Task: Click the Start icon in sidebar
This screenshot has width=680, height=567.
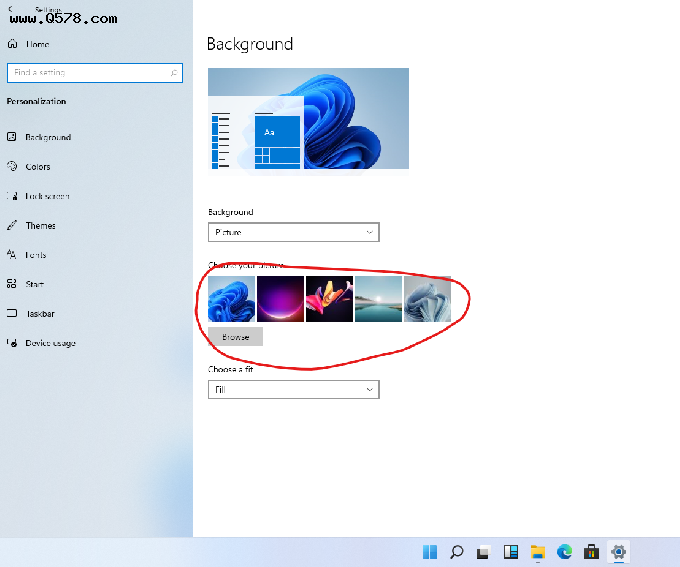Action: [12, 284]
